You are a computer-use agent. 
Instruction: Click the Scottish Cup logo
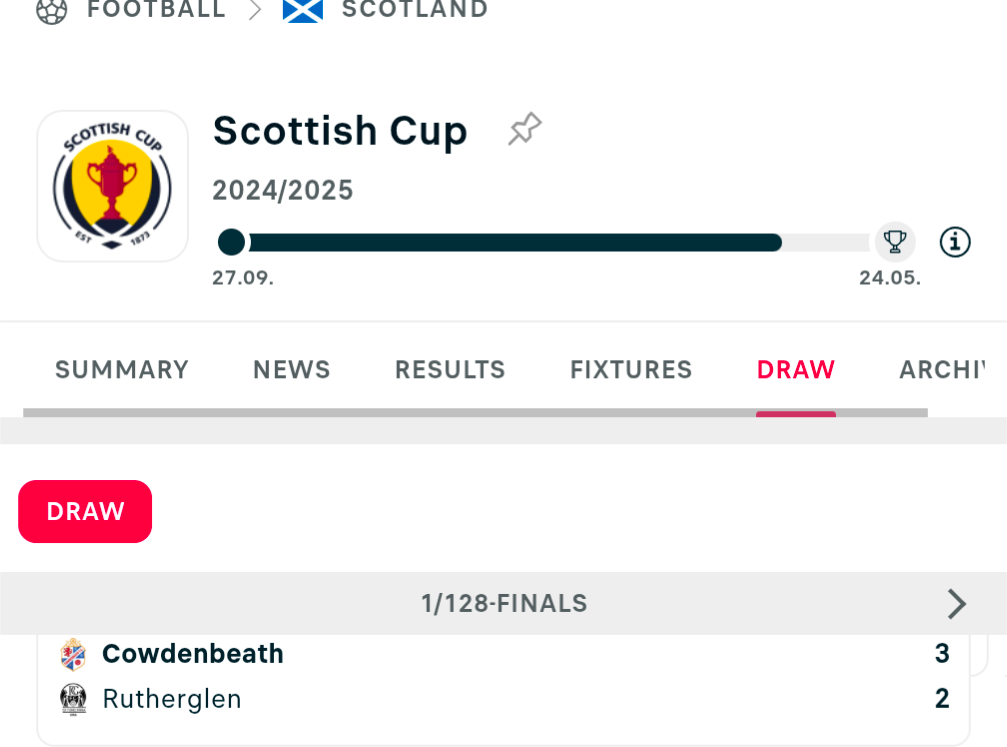112,186
